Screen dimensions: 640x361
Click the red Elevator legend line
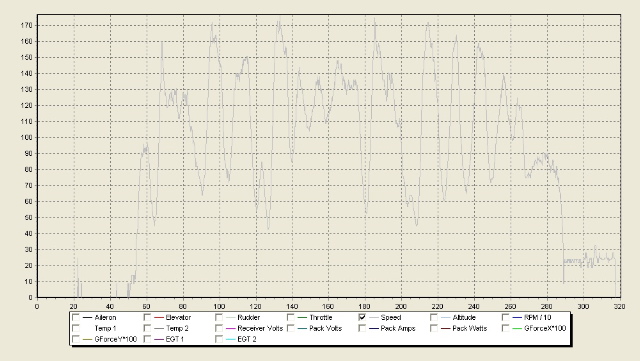[159, 318]
